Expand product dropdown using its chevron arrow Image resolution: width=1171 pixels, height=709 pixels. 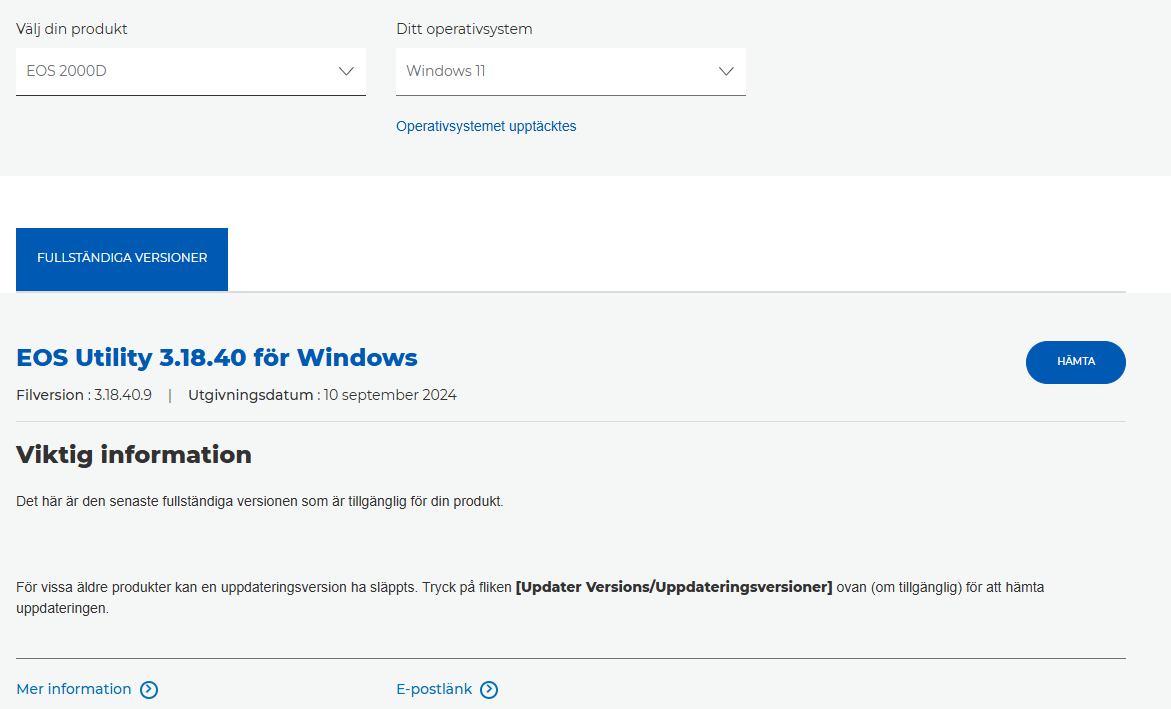[x=346, y=71]
